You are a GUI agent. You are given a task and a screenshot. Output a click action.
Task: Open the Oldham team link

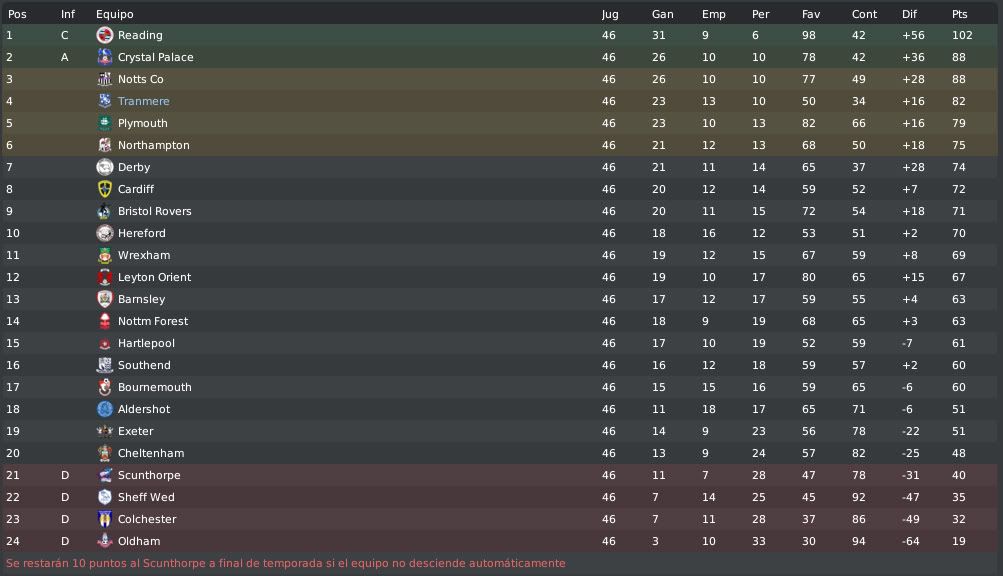point(139,541)
